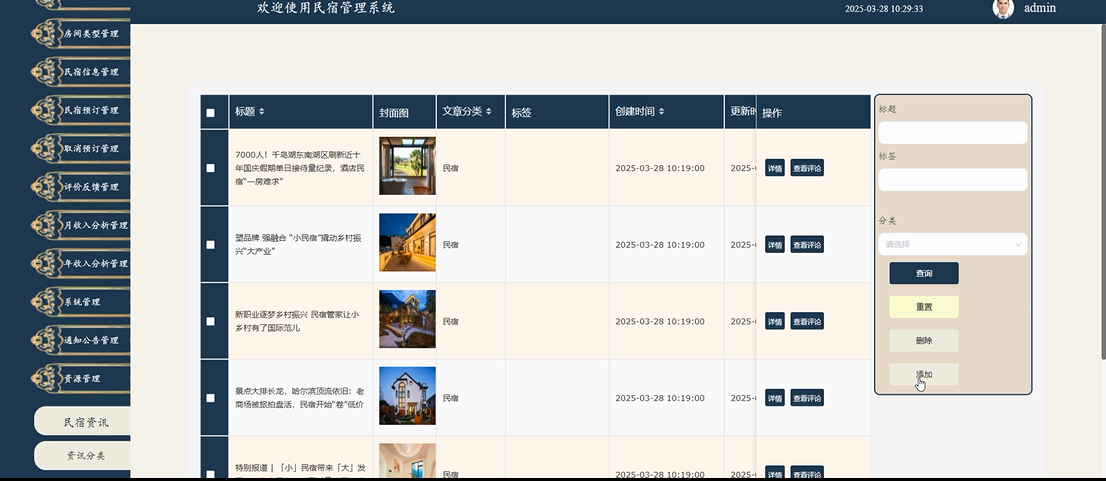This screenshot has height=481, width=1106.
Task: Click 详情 for the 塑品牌 article
Action: (774, 245)
